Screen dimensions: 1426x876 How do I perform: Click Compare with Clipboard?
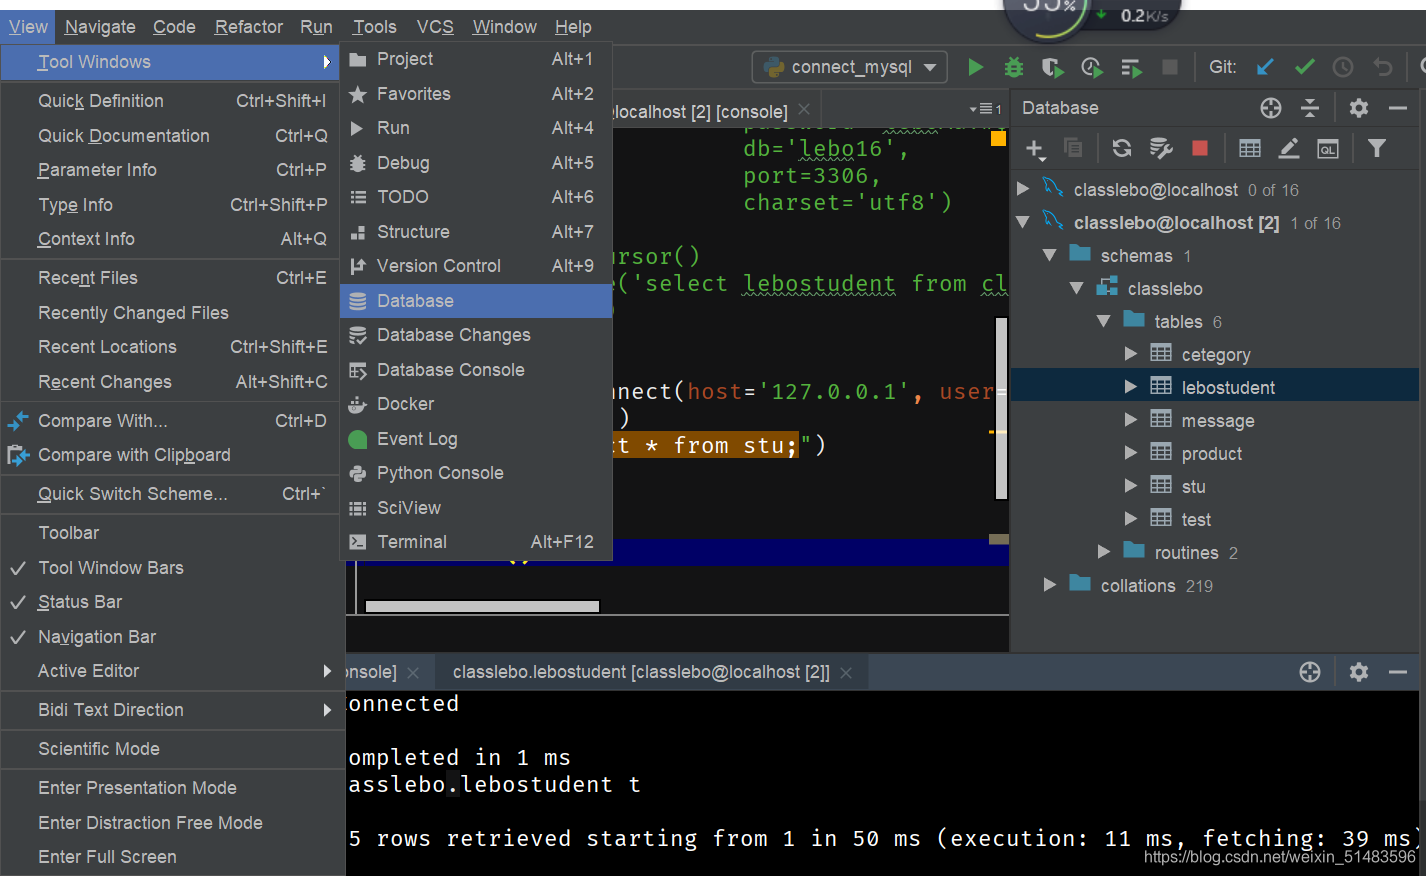point(172,455)
